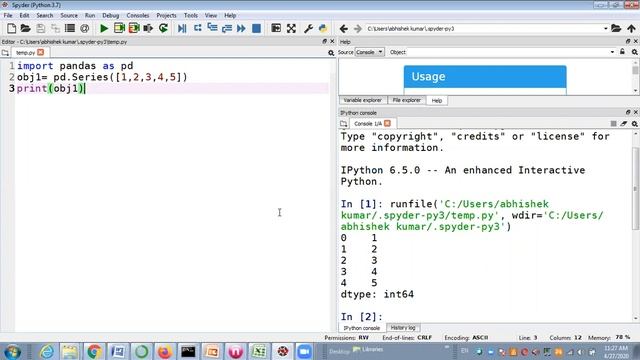Clear console variables eraser icon
Image resolution: width=640 pixels, height=360 pixels.
pyautogui.click(x=624, y=123)
